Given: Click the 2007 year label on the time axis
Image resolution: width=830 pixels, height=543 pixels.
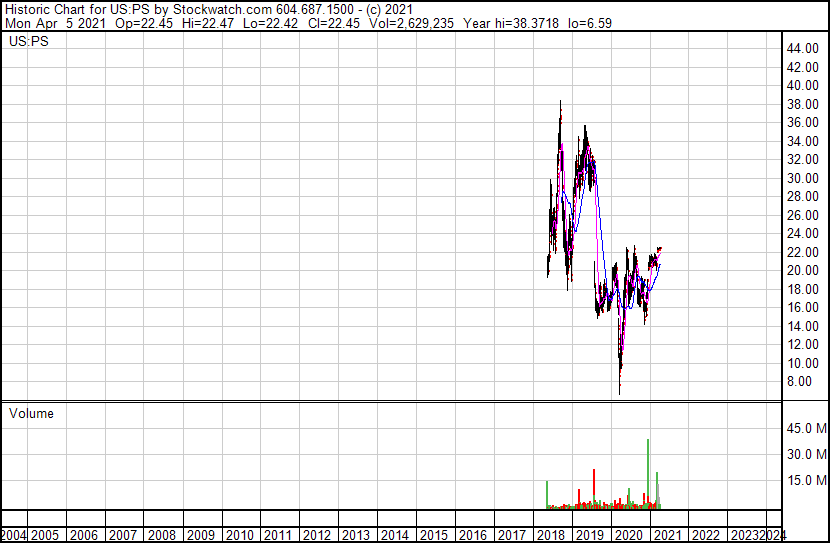Looking at the screenshot, I should tap(123, 535).
